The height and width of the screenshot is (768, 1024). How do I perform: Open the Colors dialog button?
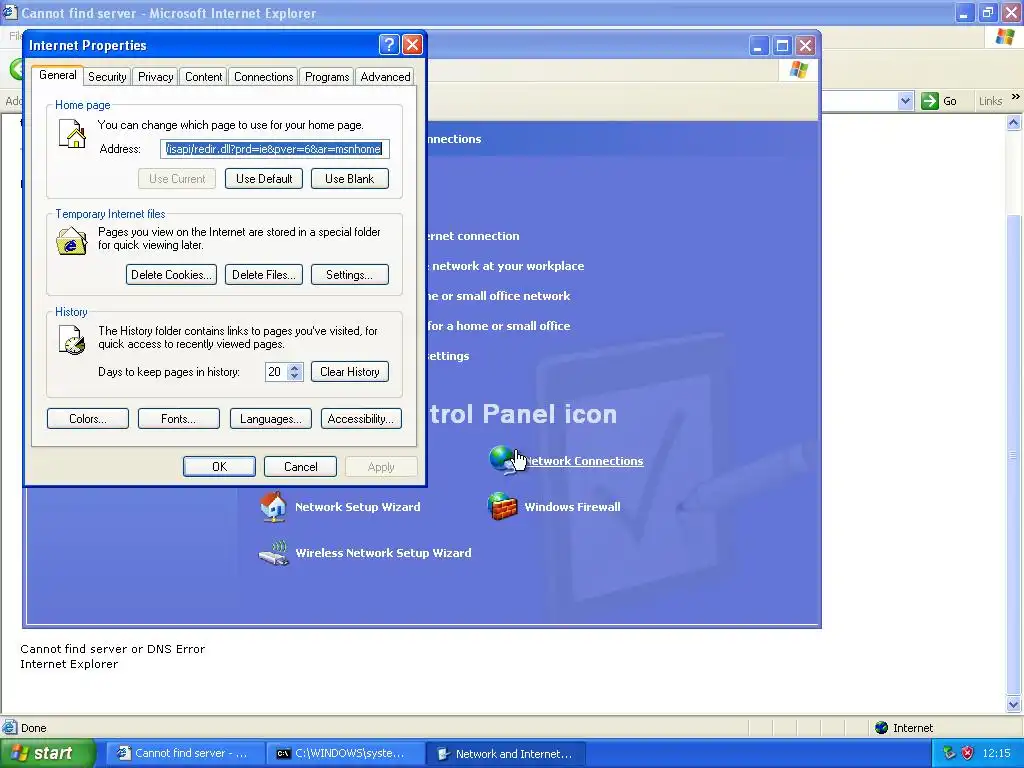click(x=88, y=419)
